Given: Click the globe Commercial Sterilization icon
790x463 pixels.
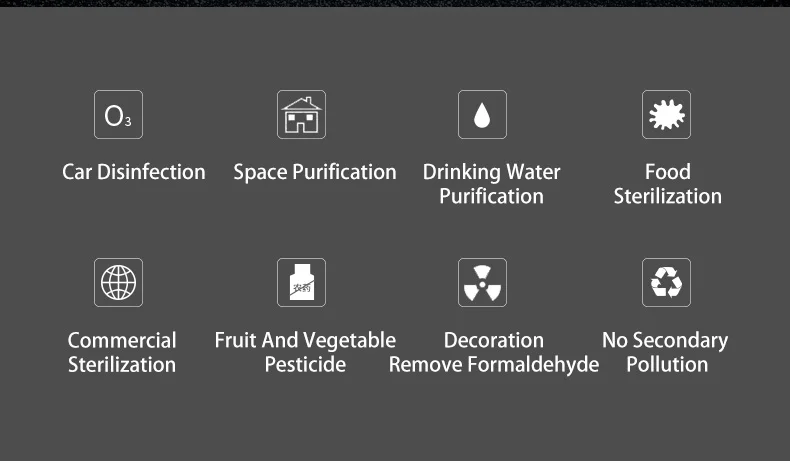Looking at the screenshot, I should coord(118,283).
